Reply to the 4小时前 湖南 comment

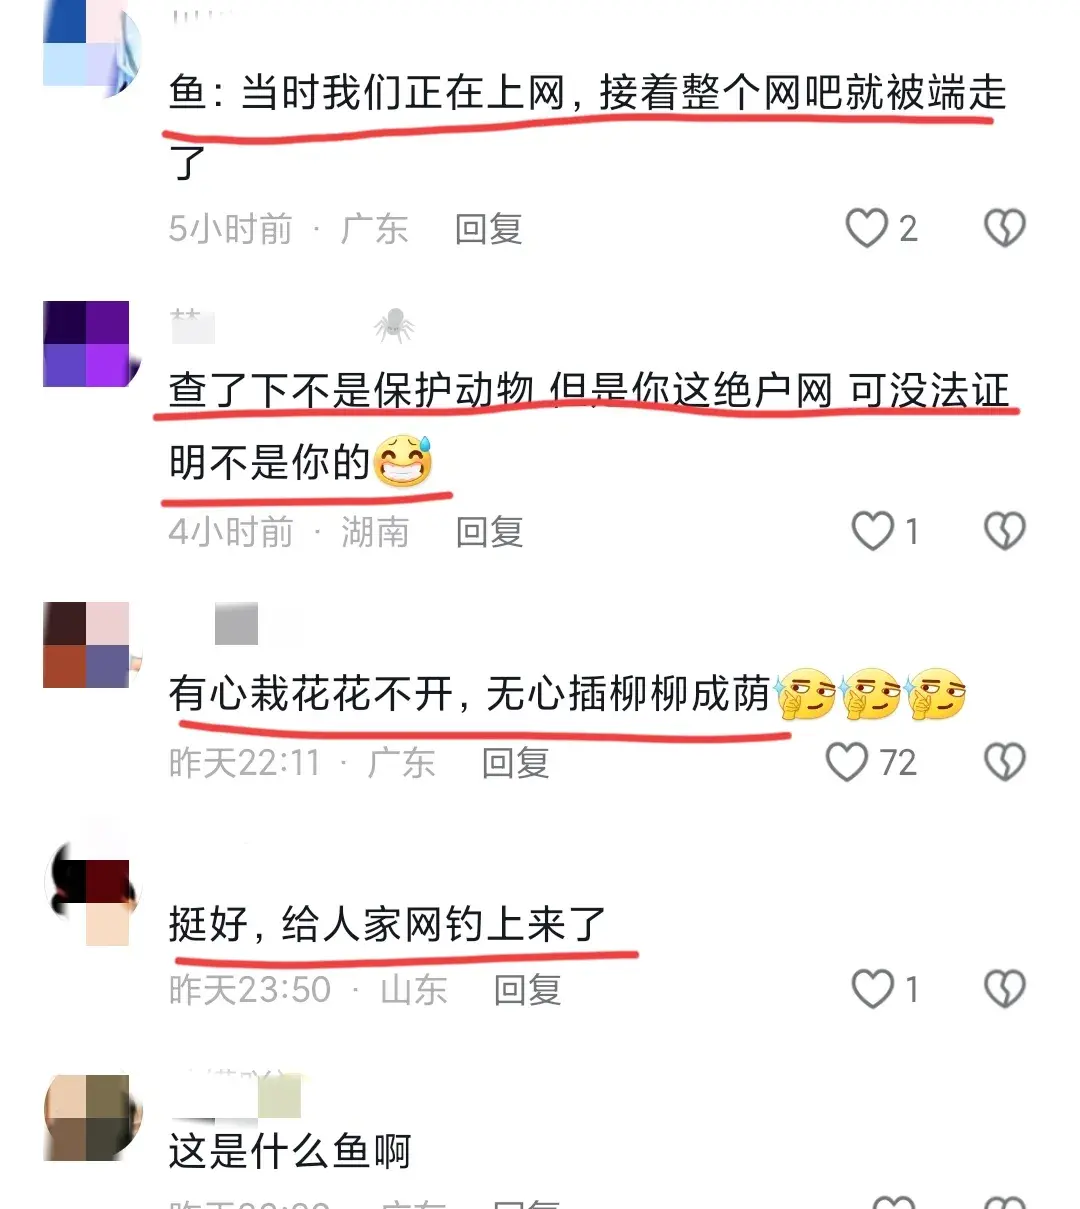coord(490,532)
